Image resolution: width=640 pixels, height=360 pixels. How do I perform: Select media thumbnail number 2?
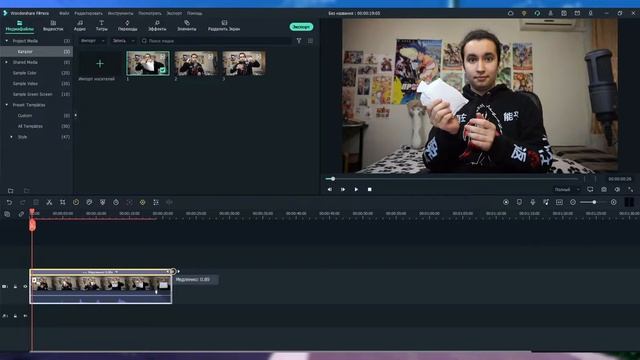pyautogui.click(x=196, y=63)
